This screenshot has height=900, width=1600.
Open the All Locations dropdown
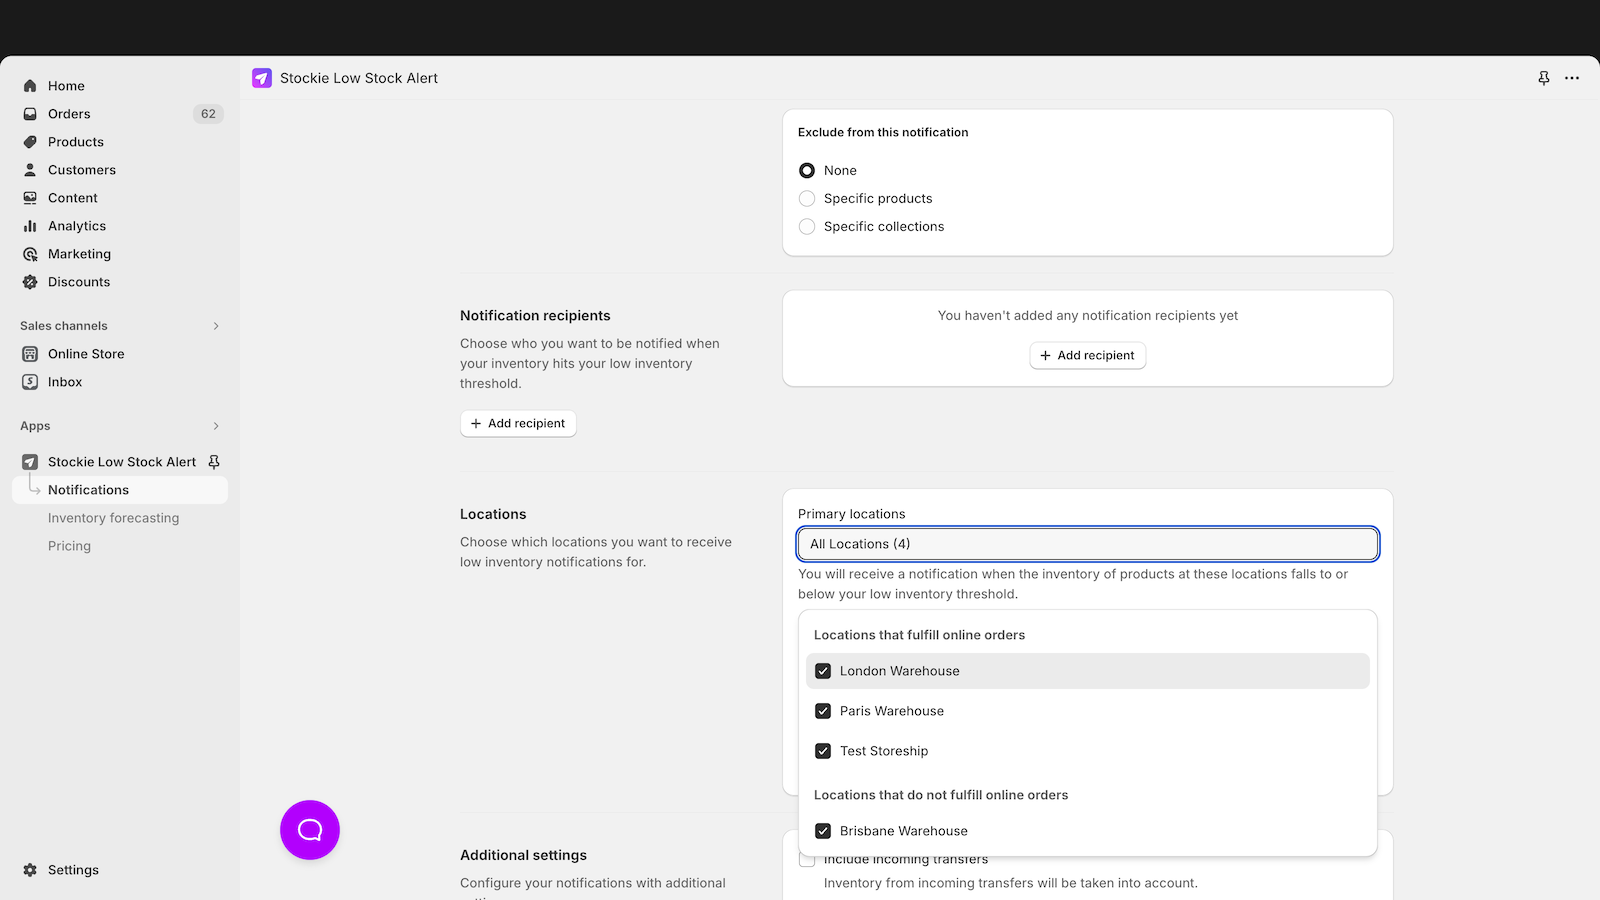pyautogui.click(x=1087, y=543)
